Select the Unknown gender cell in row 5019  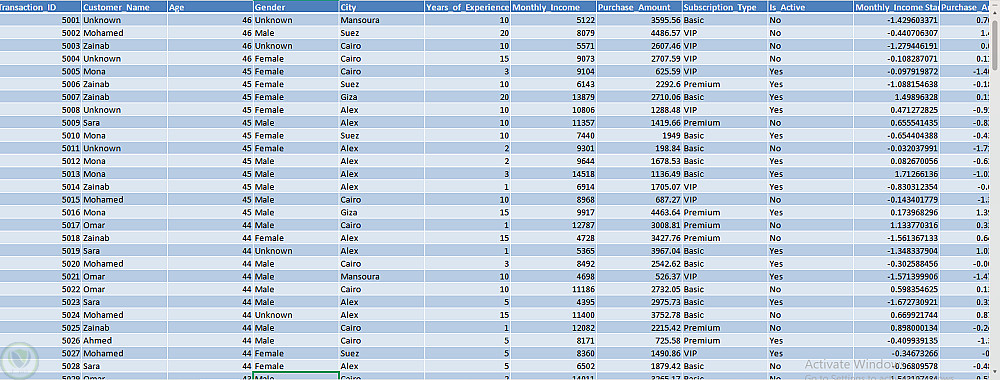(x=296, y=251)
